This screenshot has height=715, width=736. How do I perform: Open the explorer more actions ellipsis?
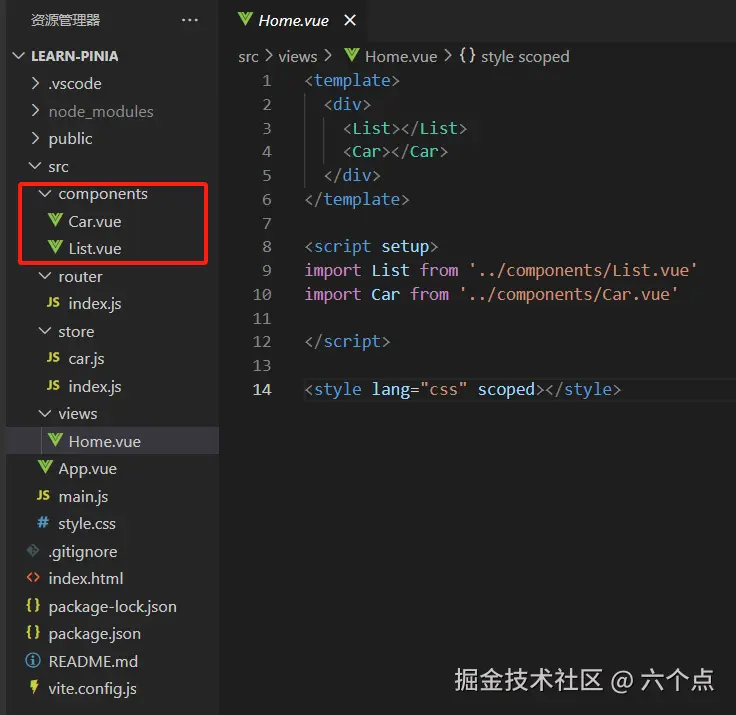[x=190, y=20]
